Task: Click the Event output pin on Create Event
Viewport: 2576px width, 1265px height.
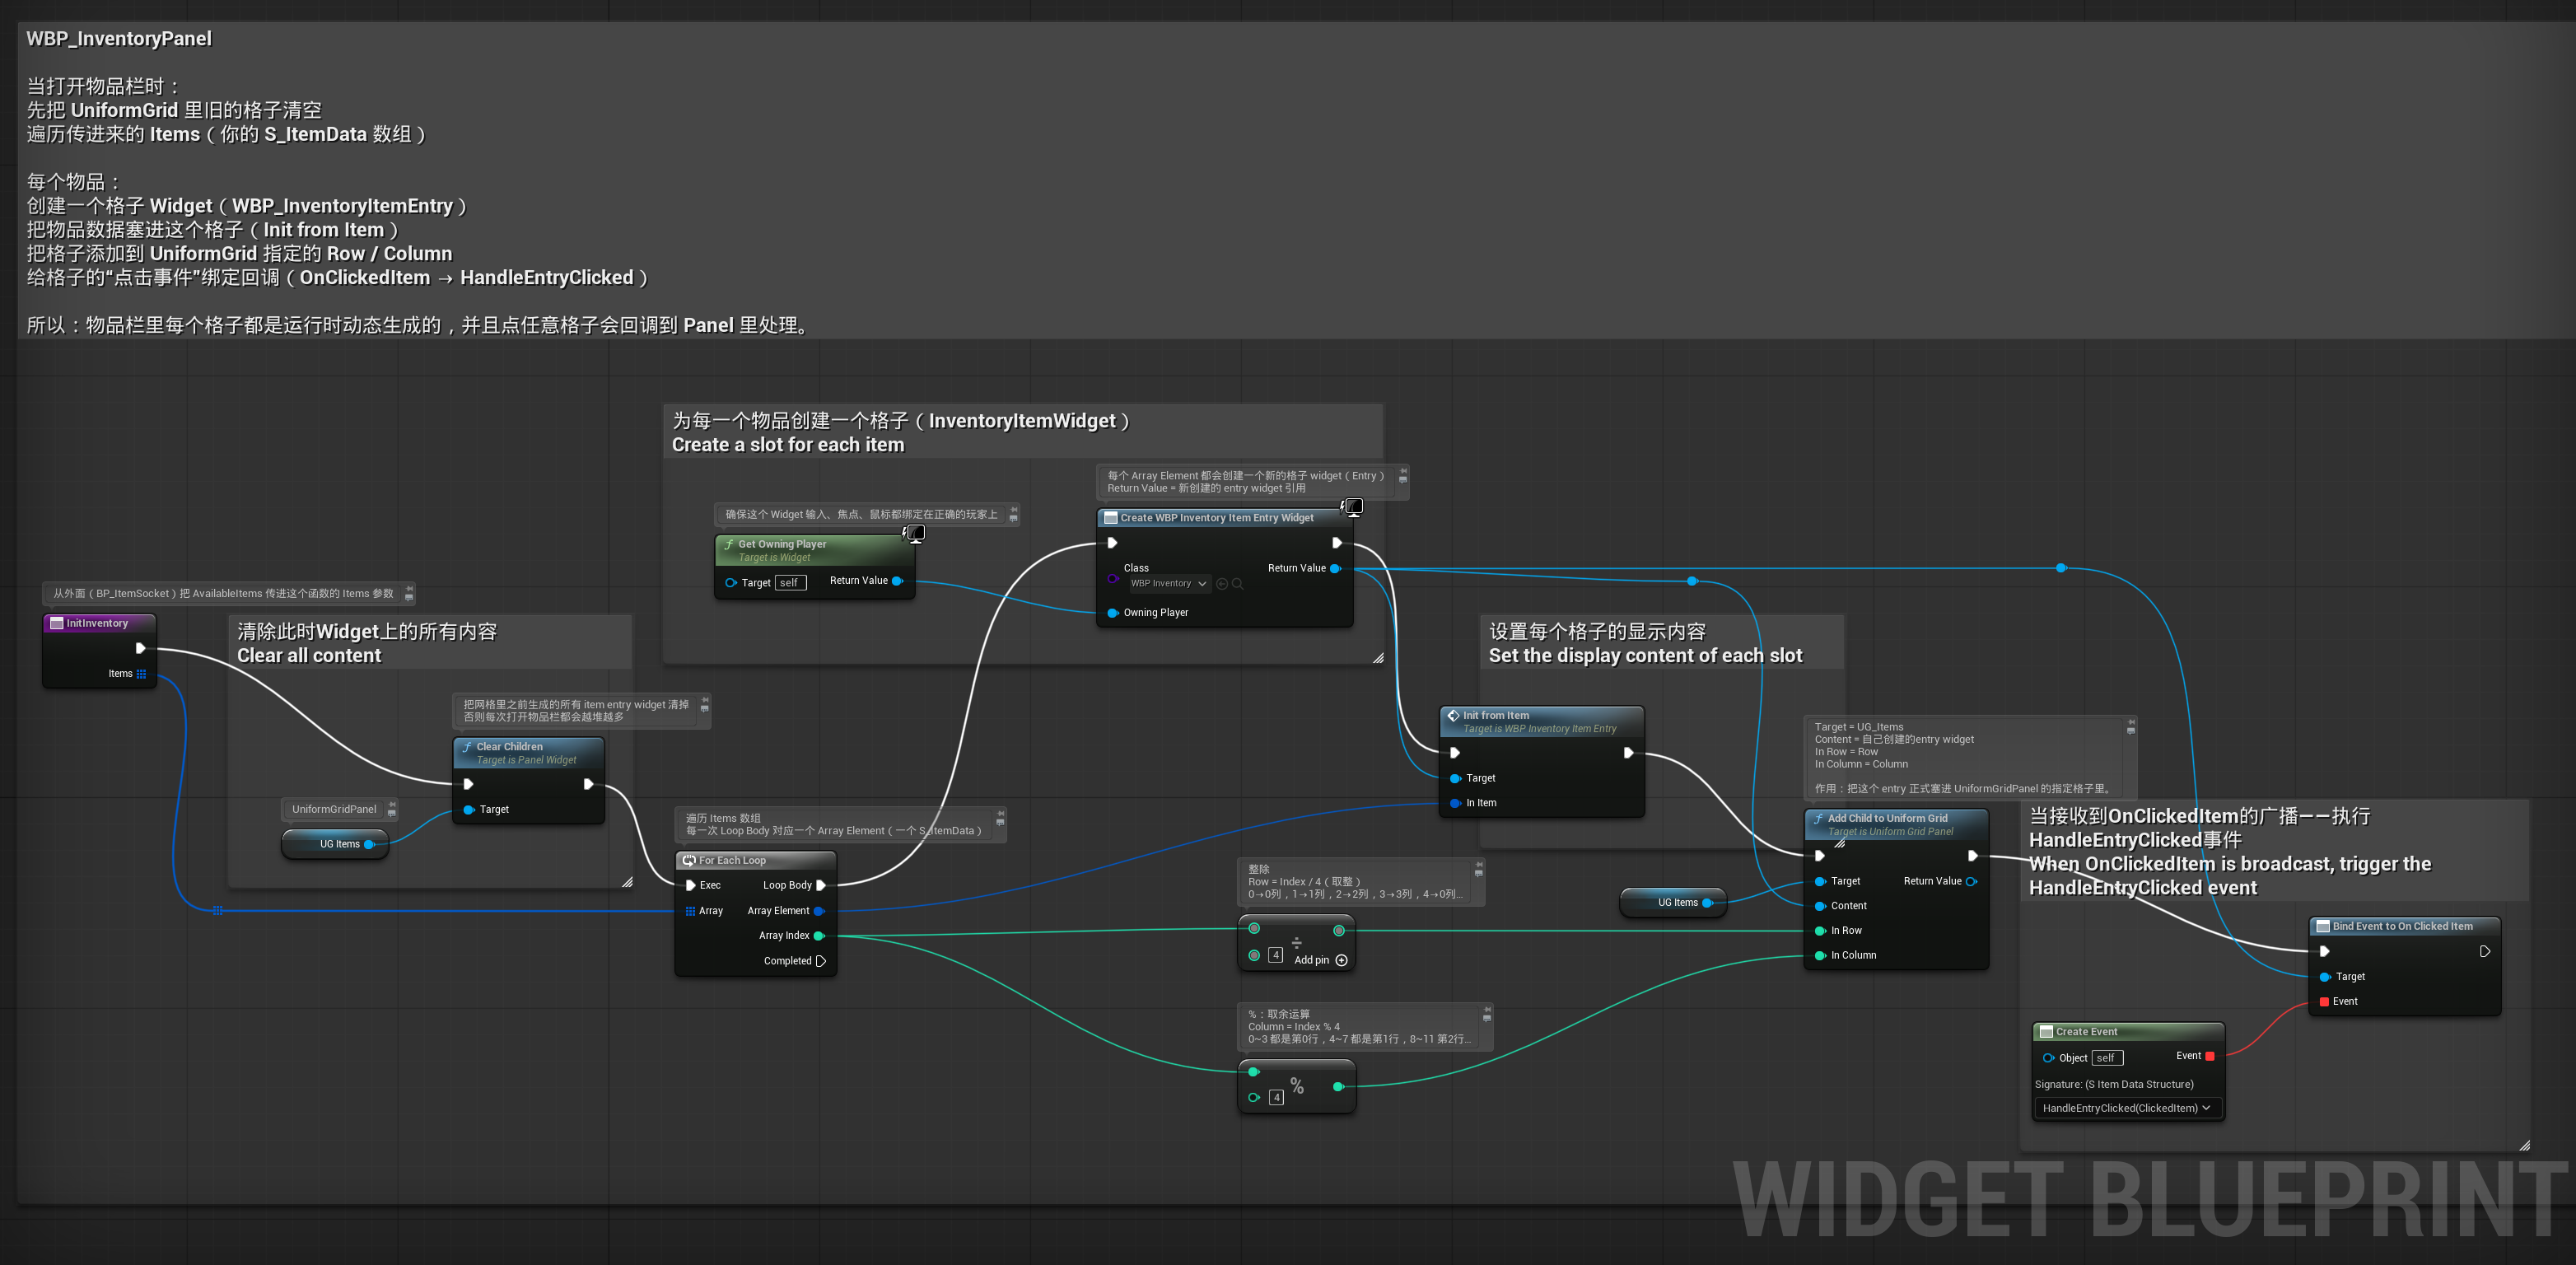Action: [2210, 1056]
